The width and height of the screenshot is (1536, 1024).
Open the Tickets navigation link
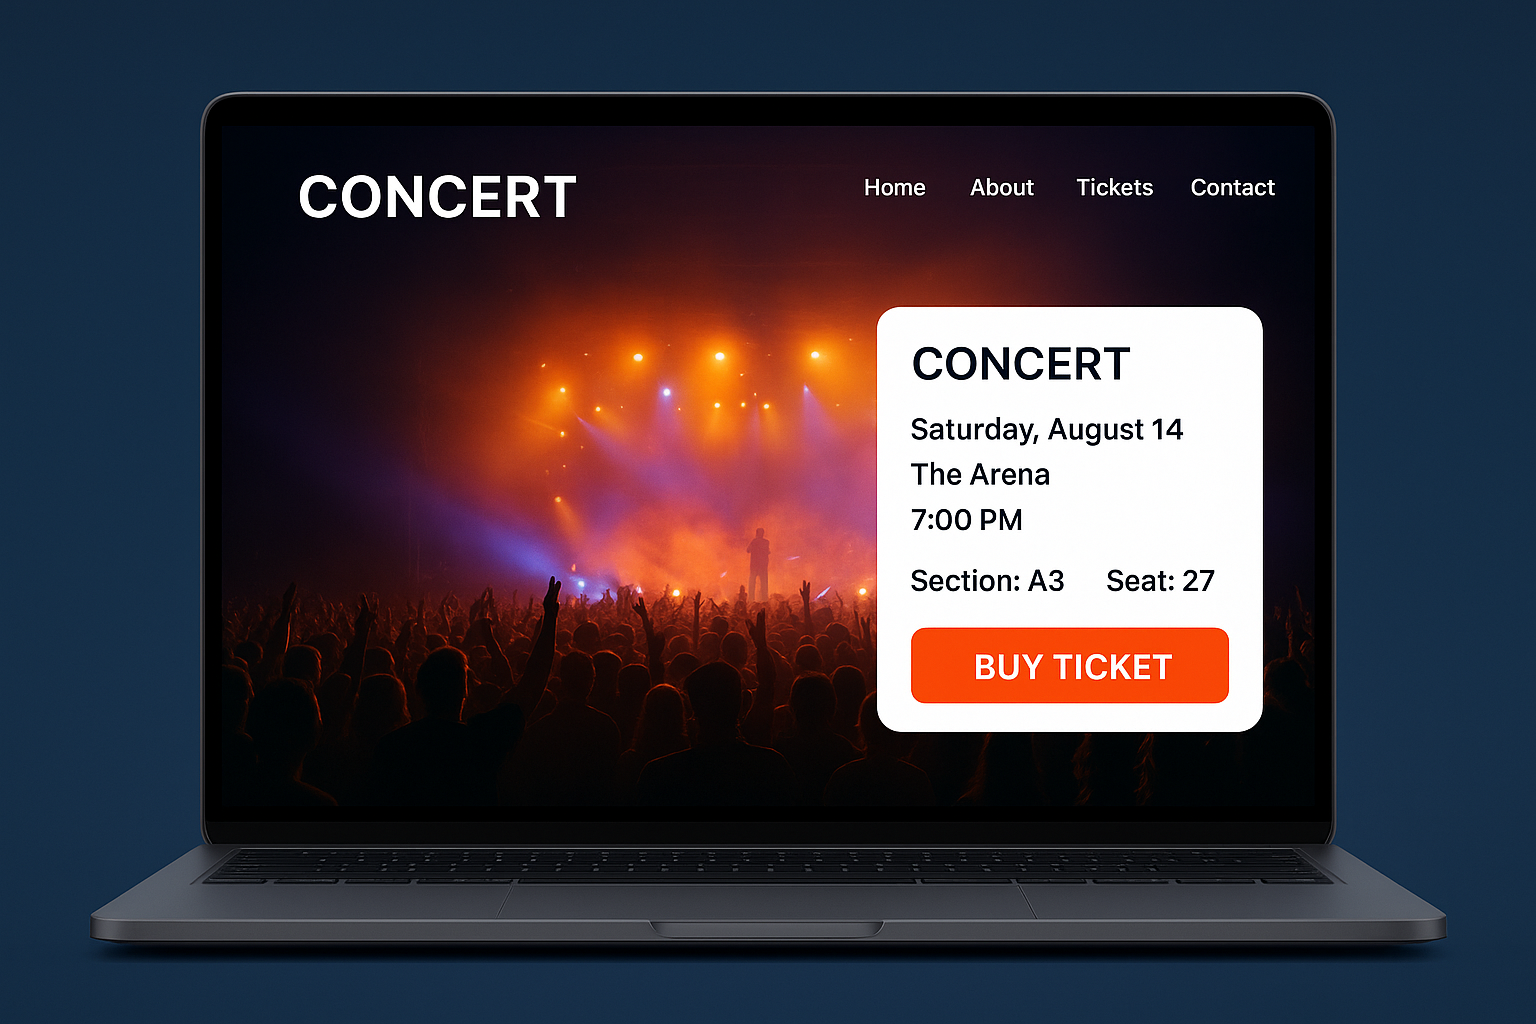(1114, 188)
